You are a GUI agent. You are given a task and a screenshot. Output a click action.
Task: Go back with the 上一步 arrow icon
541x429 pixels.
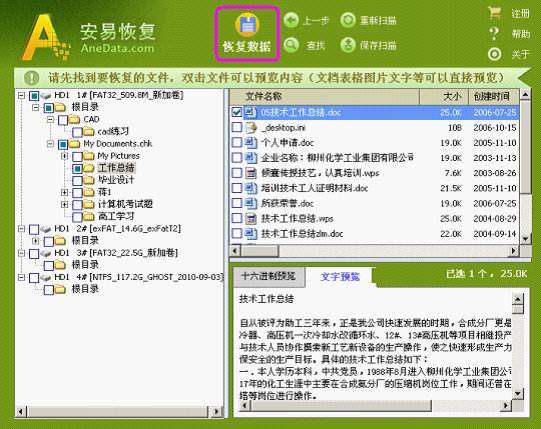click(x=291, y=20)
